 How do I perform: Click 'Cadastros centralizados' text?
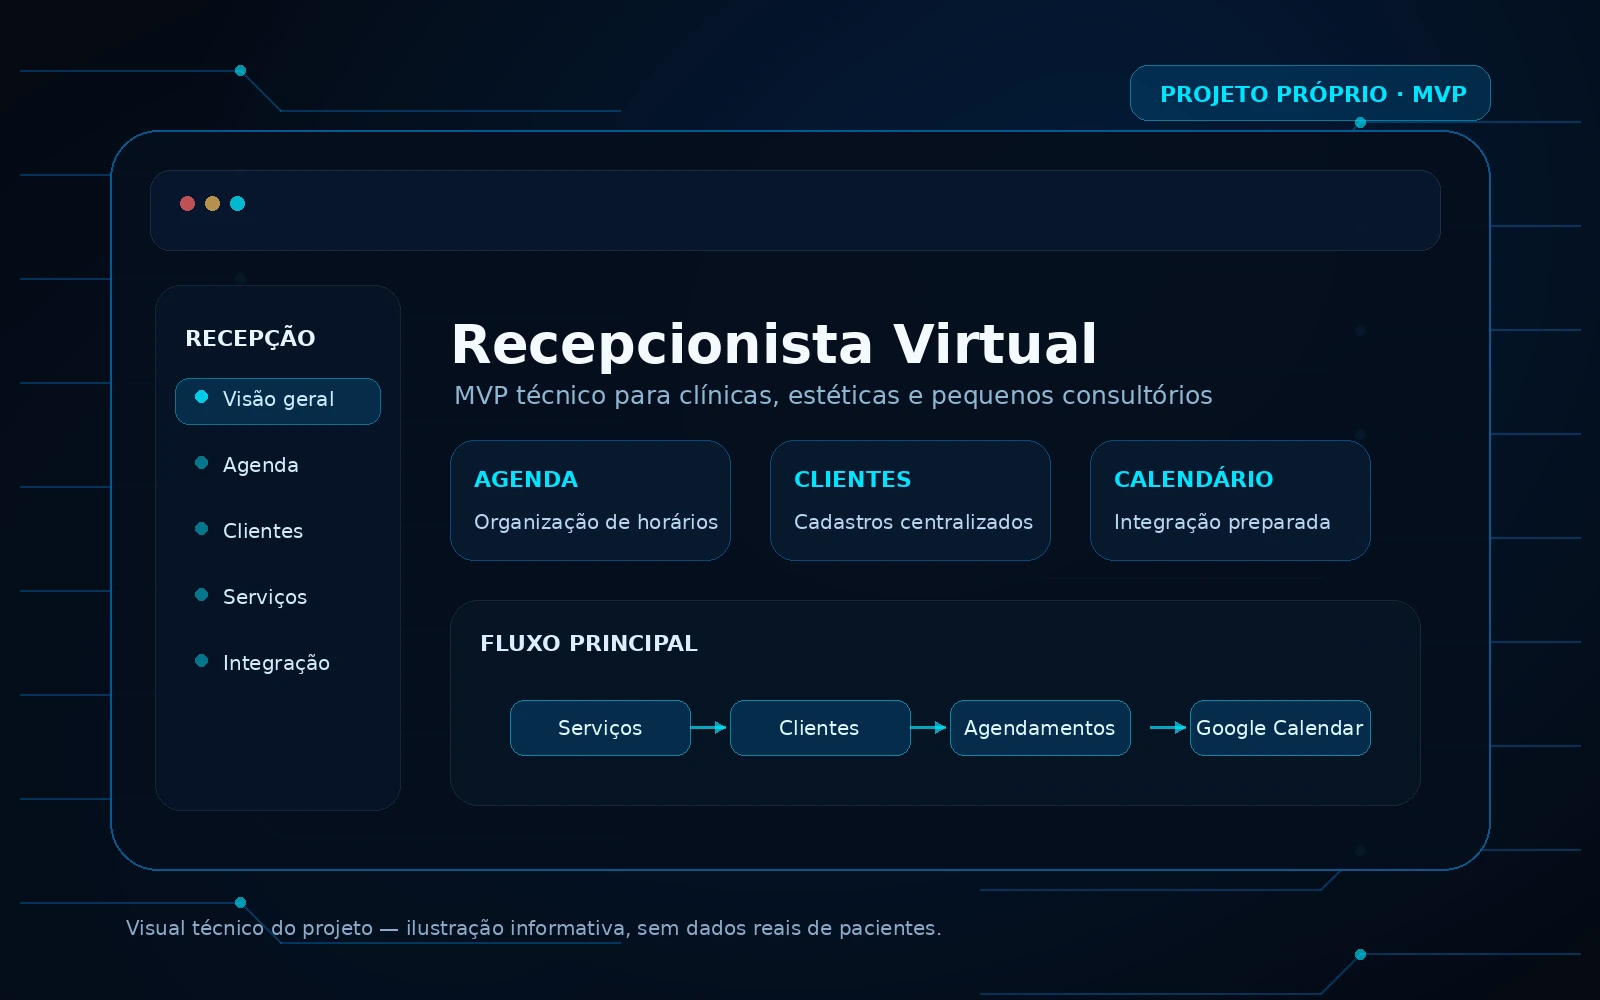(913, 522)
